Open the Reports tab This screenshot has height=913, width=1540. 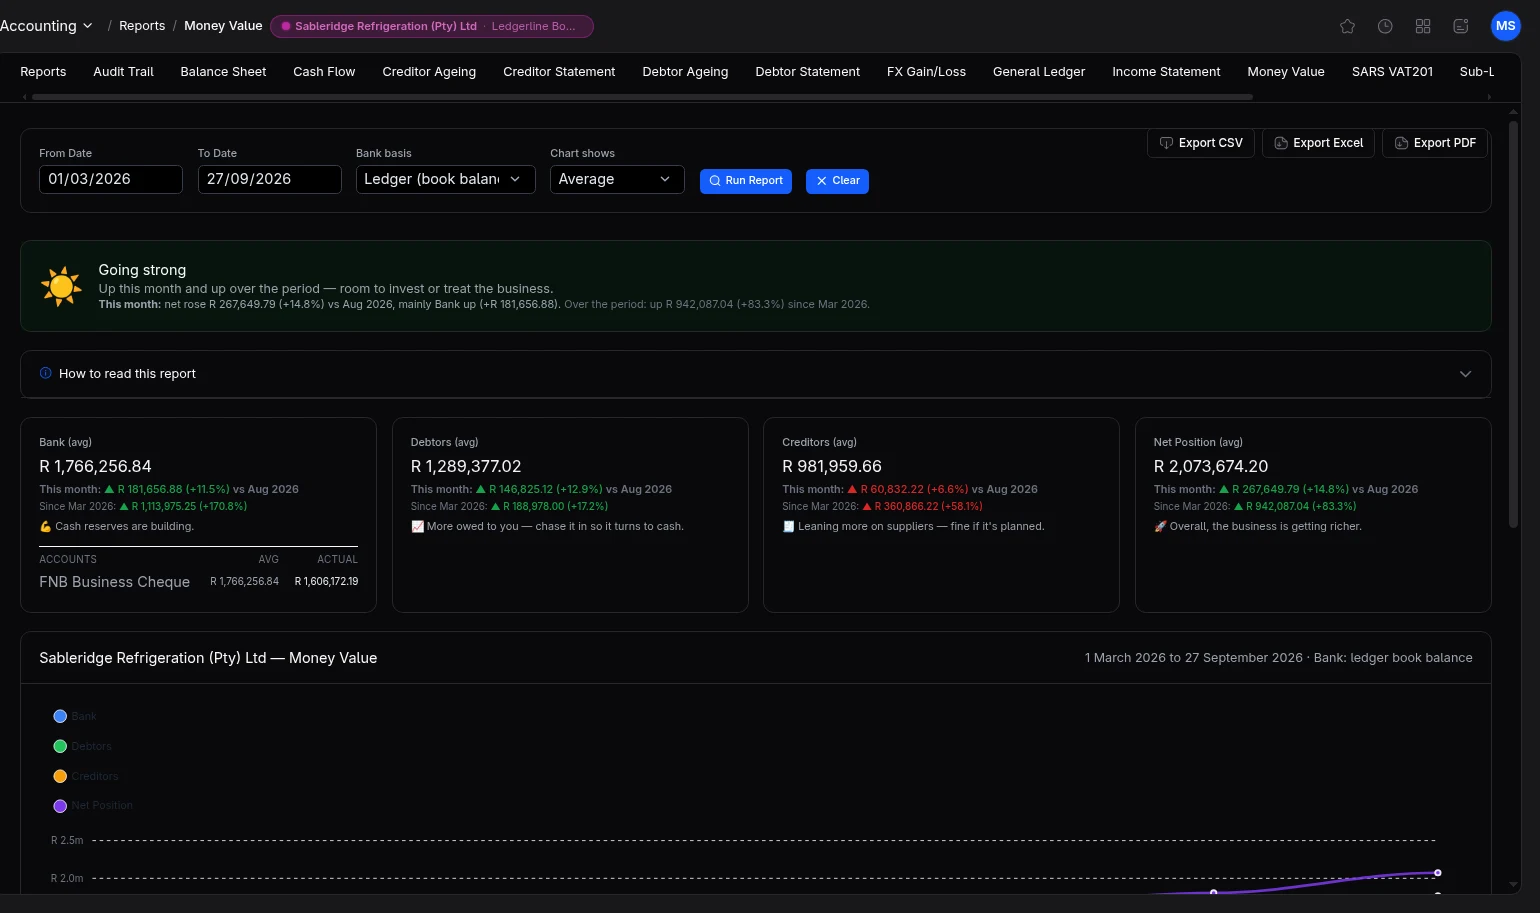(43, 72)
